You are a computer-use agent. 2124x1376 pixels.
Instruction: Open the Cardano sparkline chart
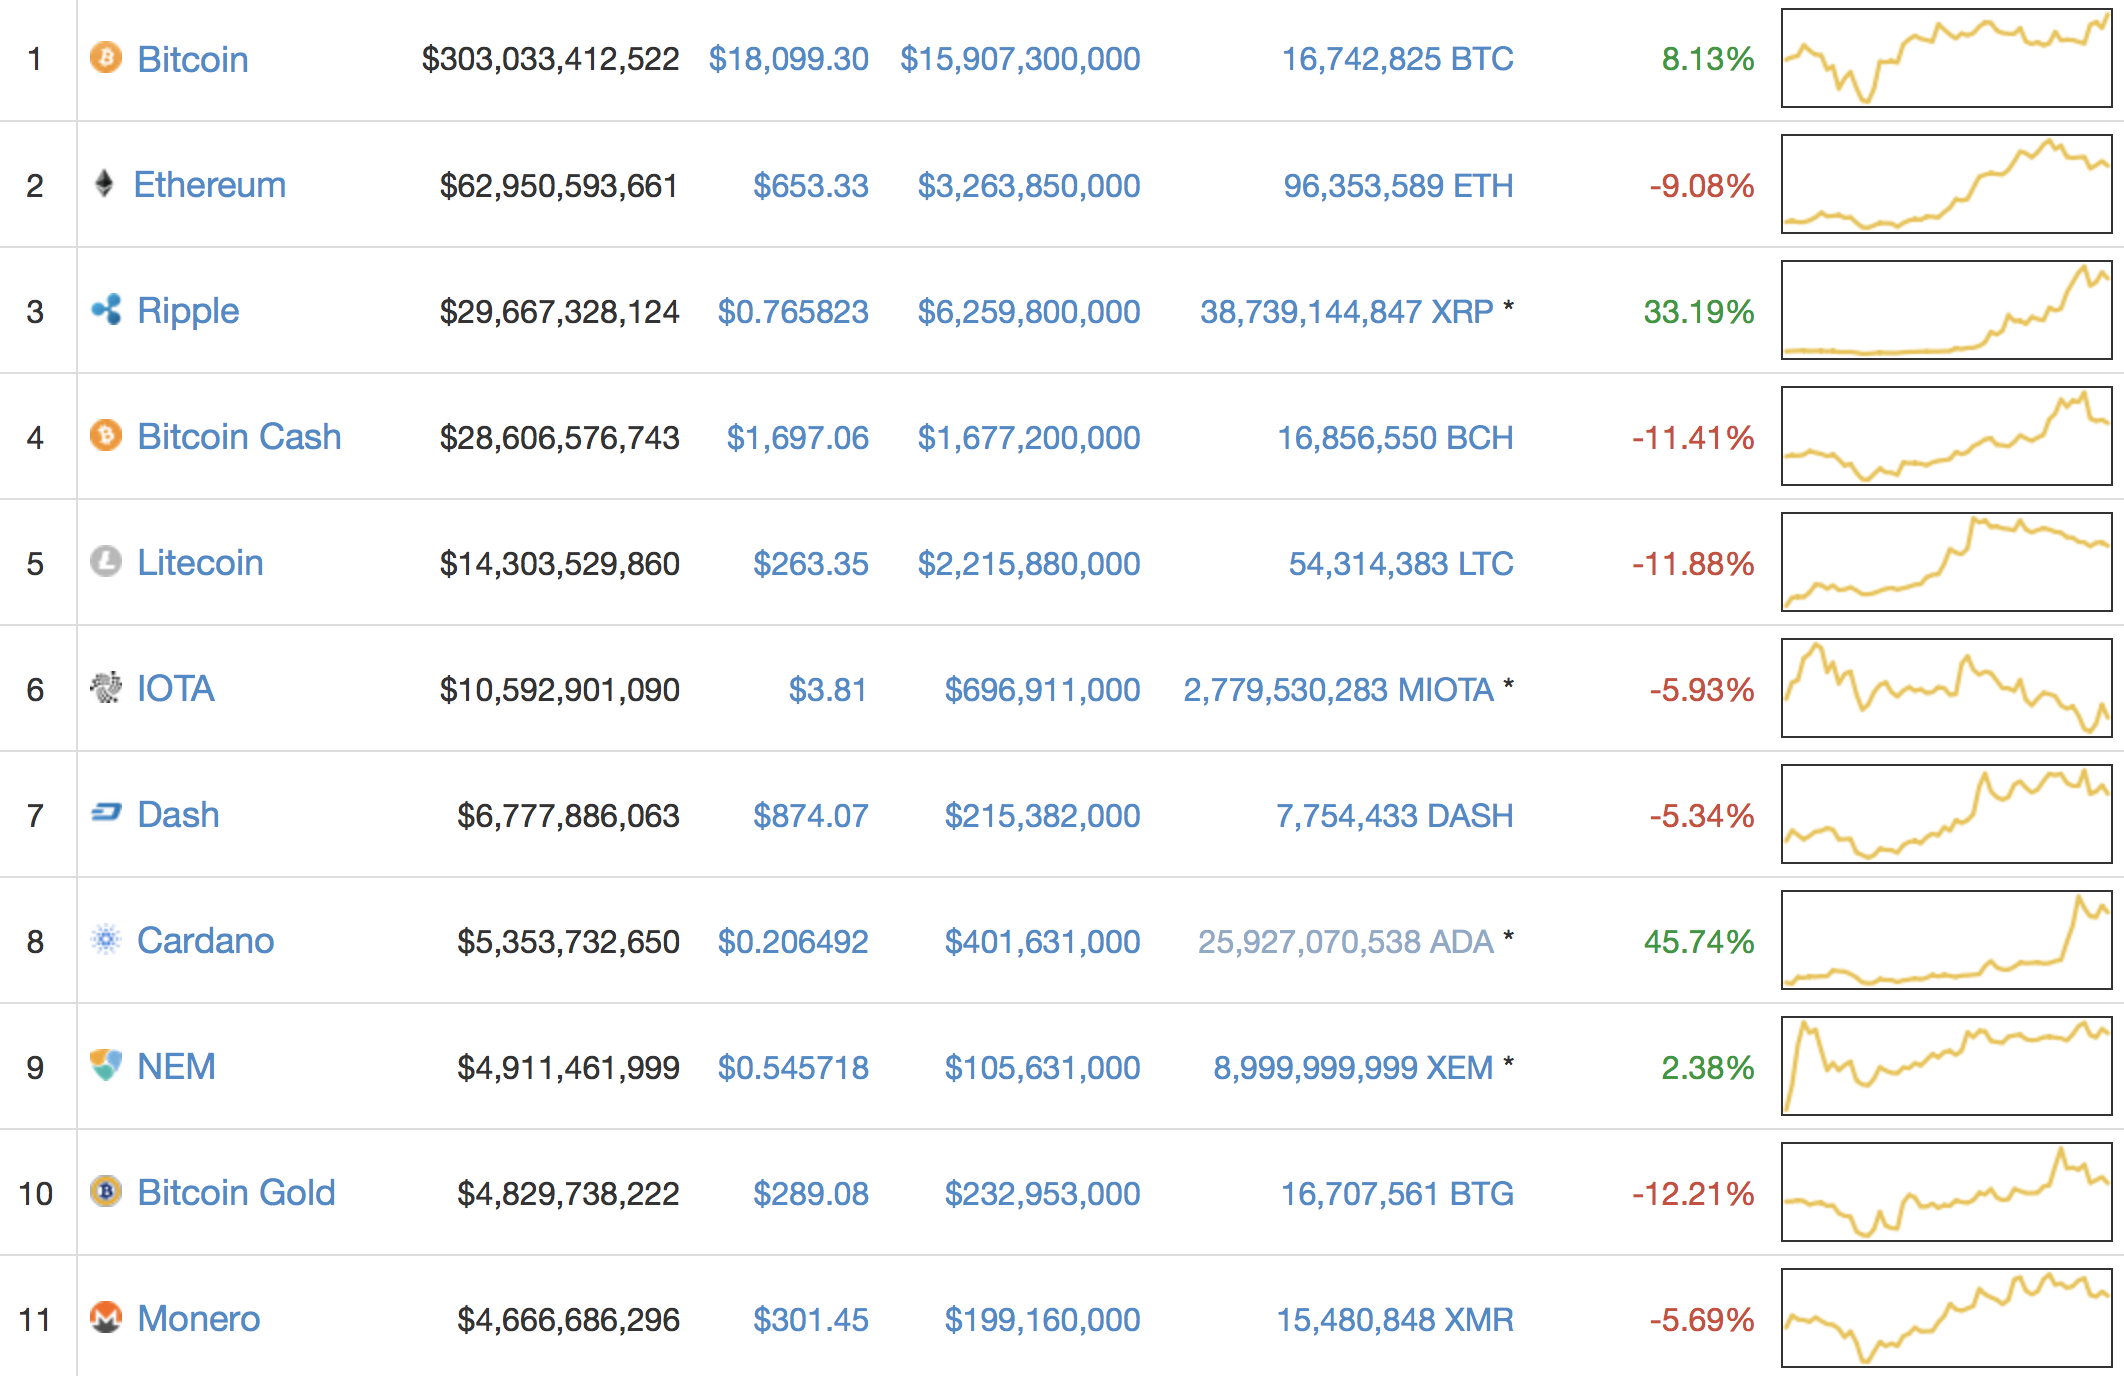(1947, 940)
